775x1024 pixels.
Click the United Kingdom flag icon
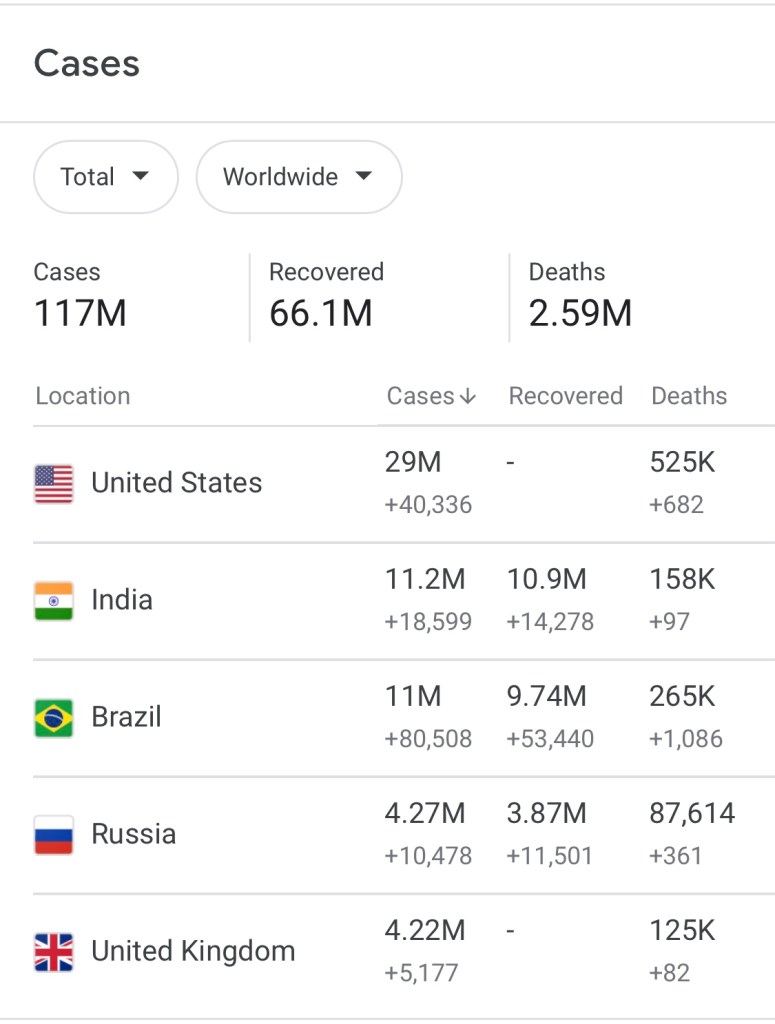[x=54, y=952]
